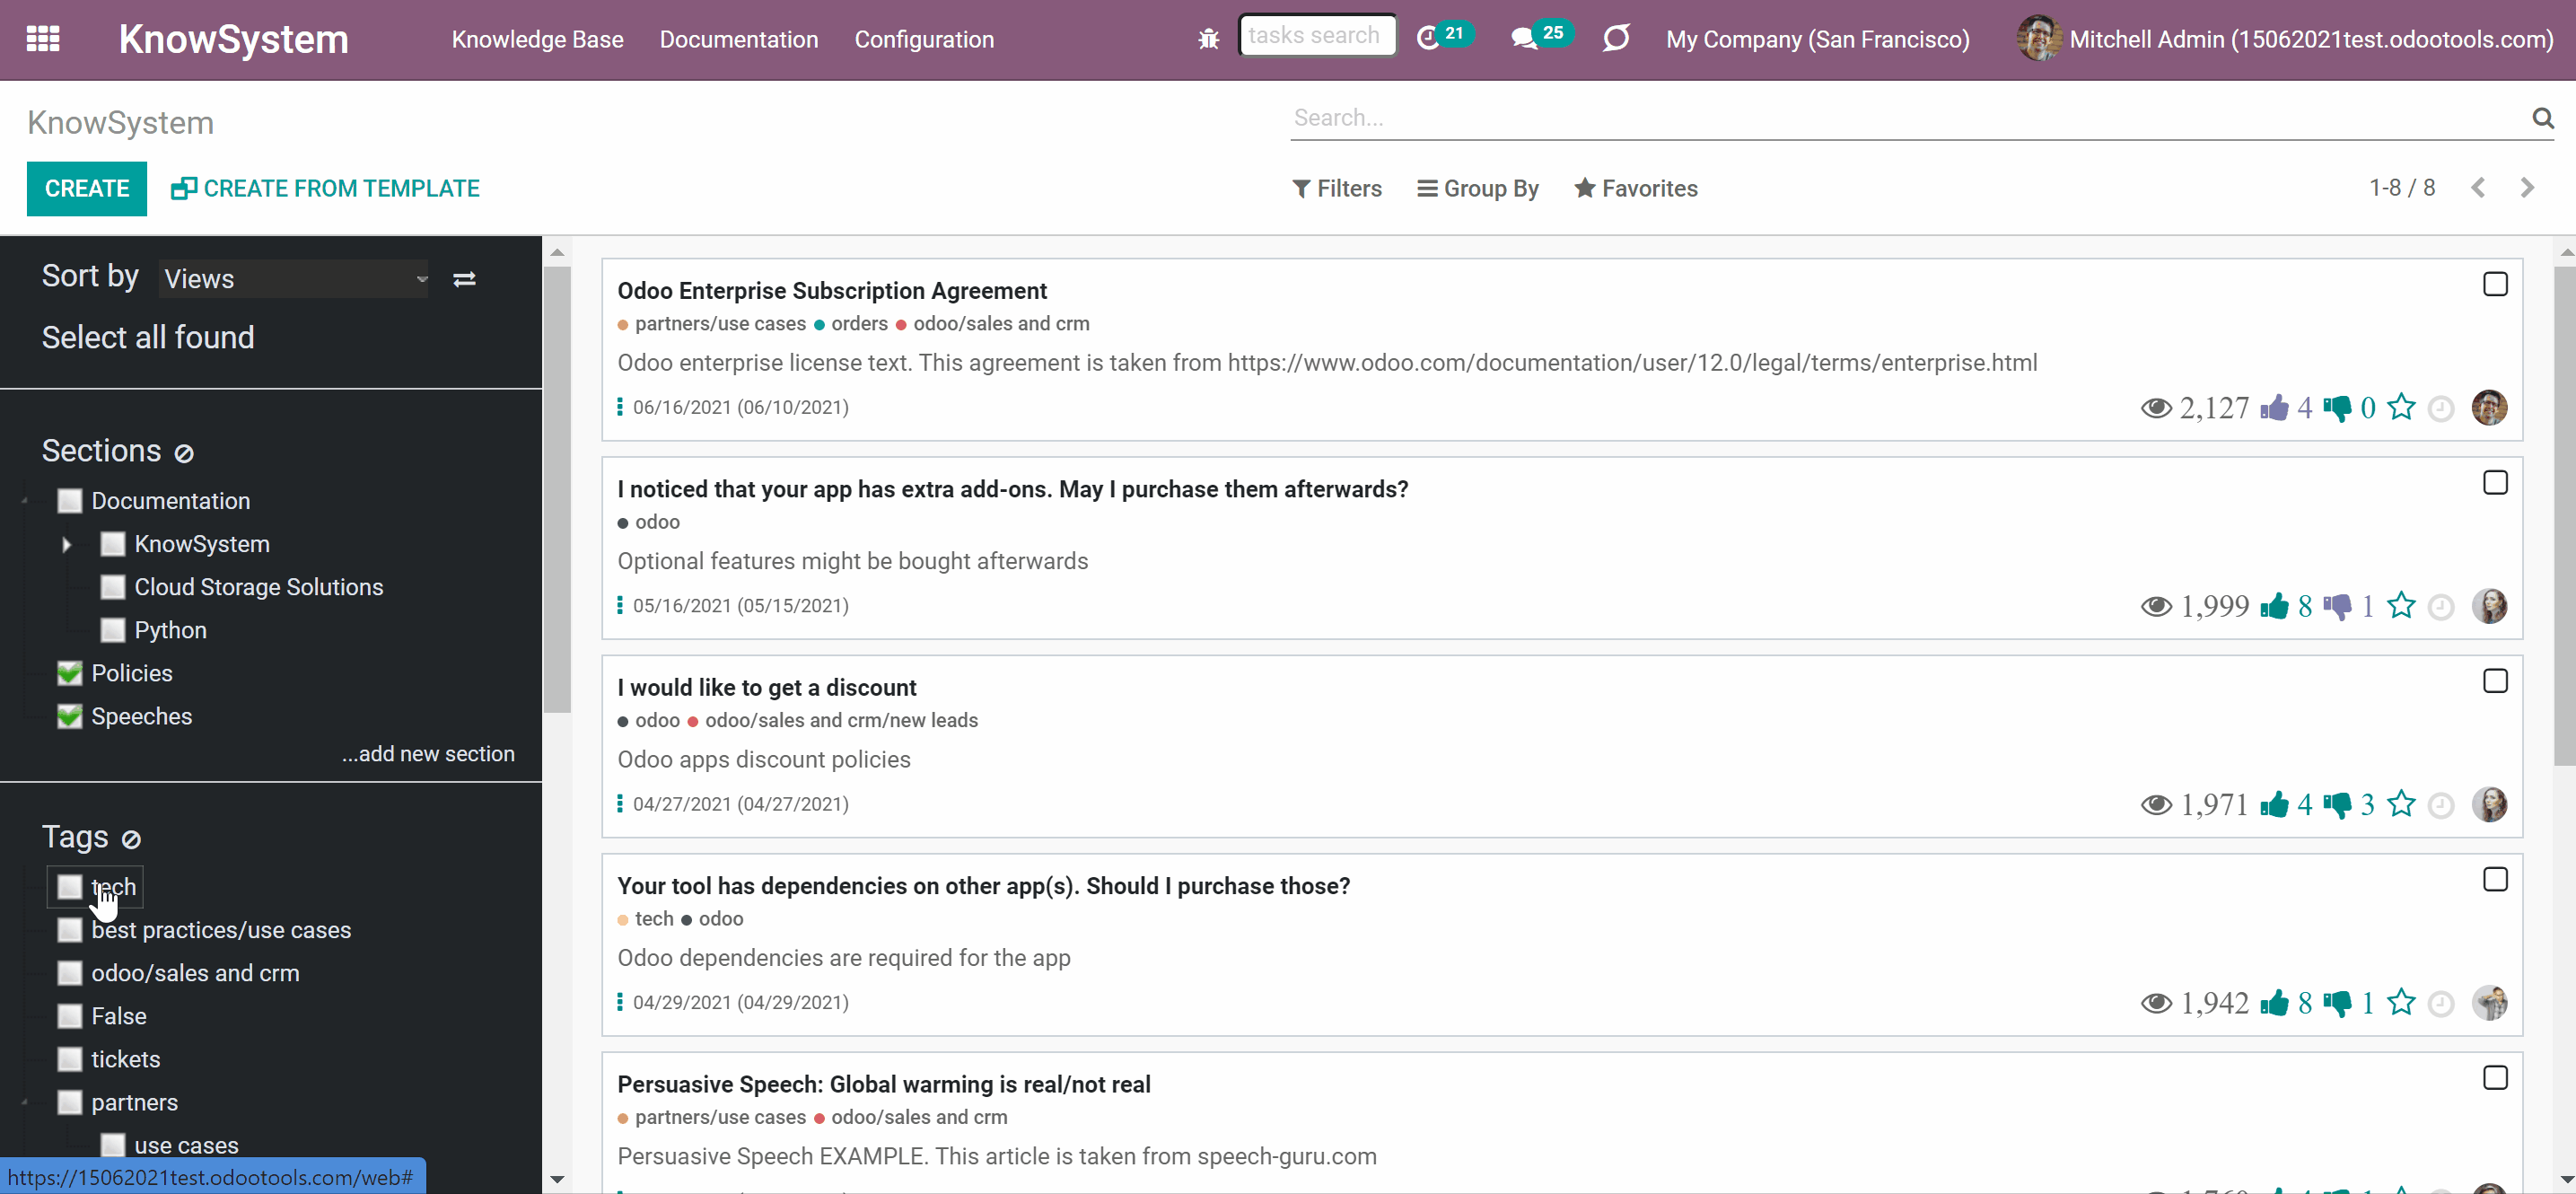Open the Knowledge Base menu
Viewport: 2576px width, 1194px height.
pos(537,39)
